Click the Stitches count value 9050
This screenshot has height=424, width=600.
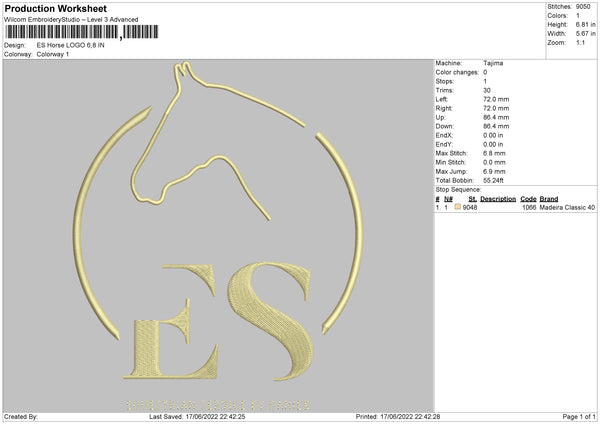click(583, 7)
